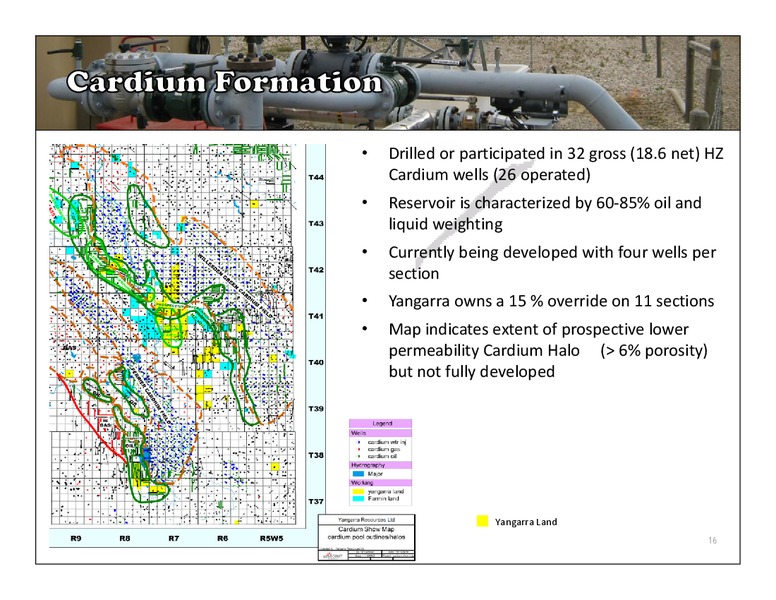Click the T40 township label

pos(316,362)
